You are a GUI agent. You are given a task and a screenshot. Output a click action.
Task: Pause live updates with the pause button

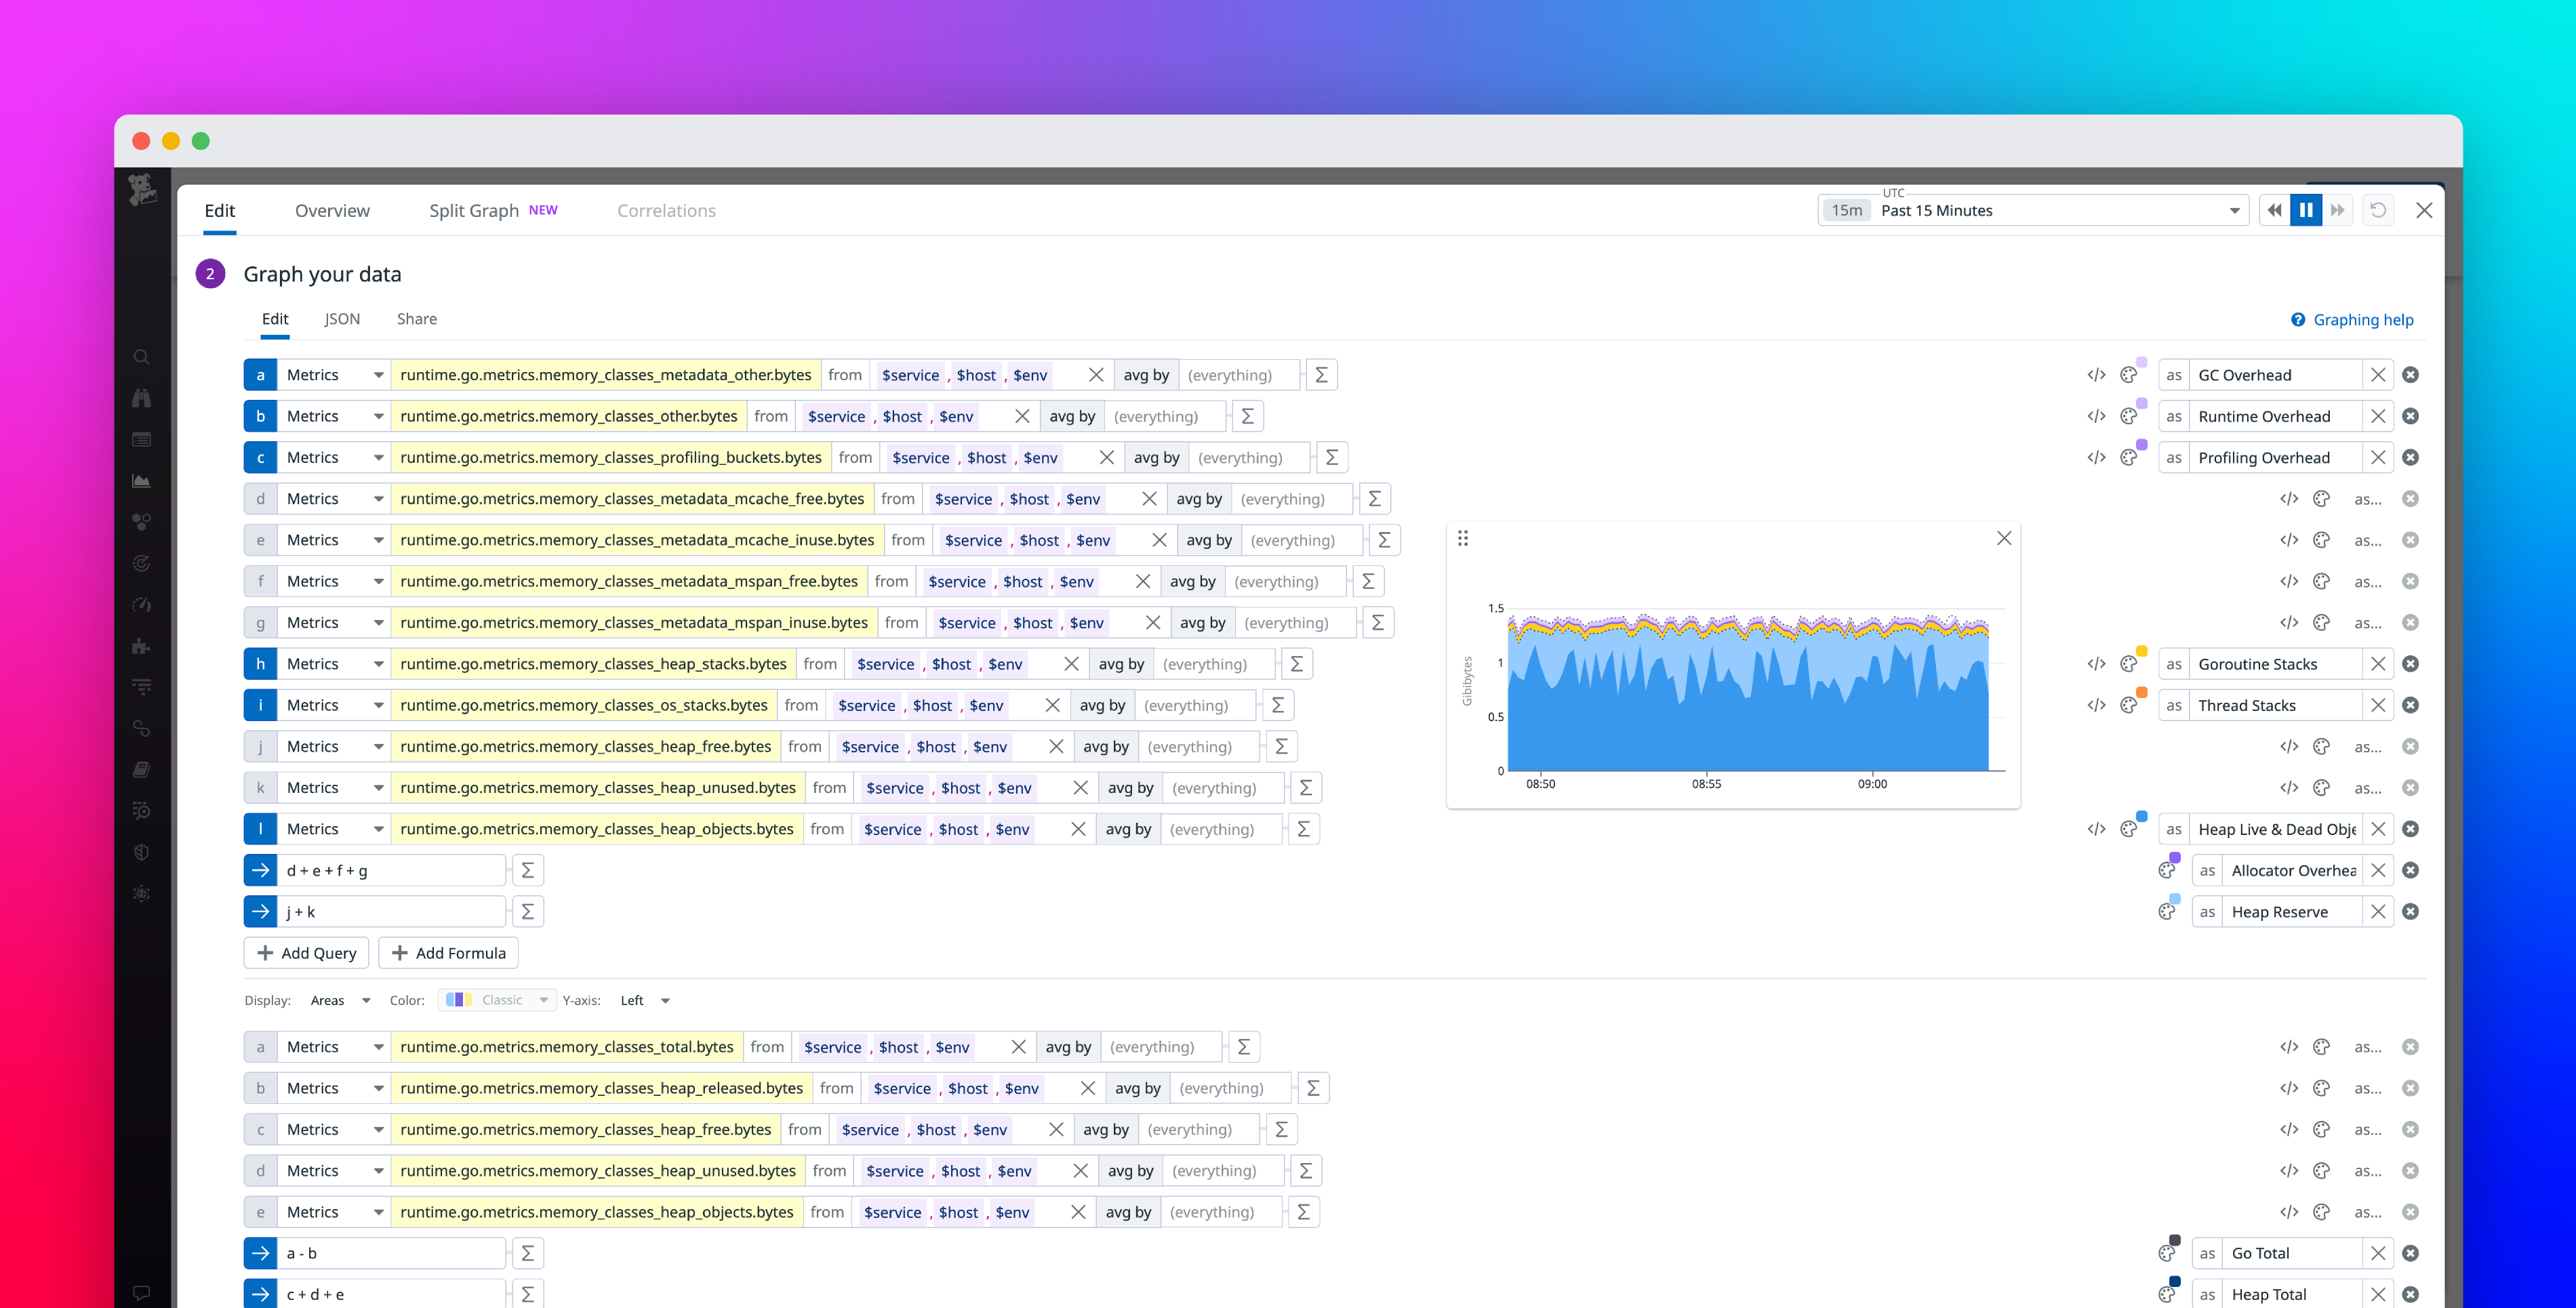click(2306, 210)
